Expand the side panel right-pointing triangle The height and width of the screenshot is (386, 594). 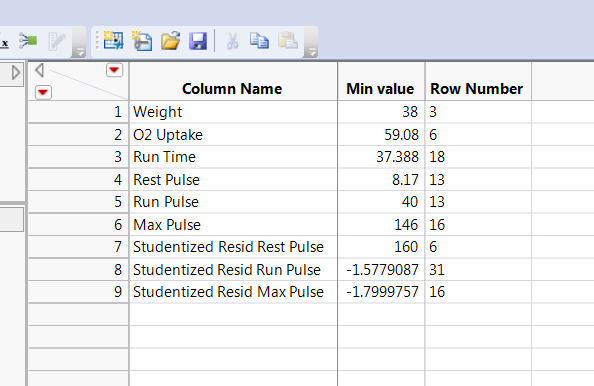16,73
